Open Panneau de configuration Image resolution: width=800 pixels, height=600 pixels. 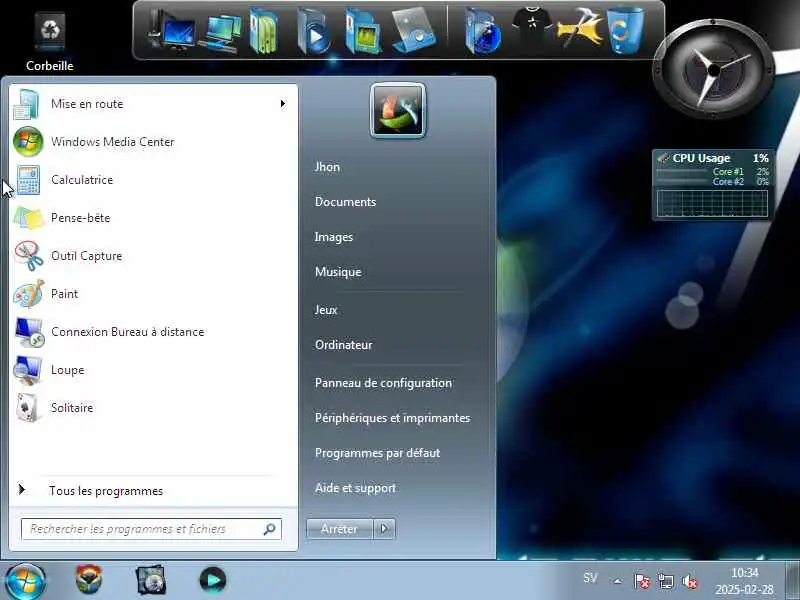point(383,383)
